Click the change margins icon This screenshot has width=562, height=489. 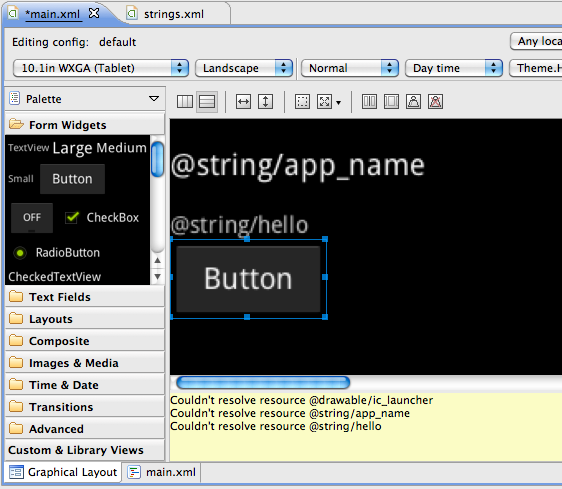click(302, 102)
